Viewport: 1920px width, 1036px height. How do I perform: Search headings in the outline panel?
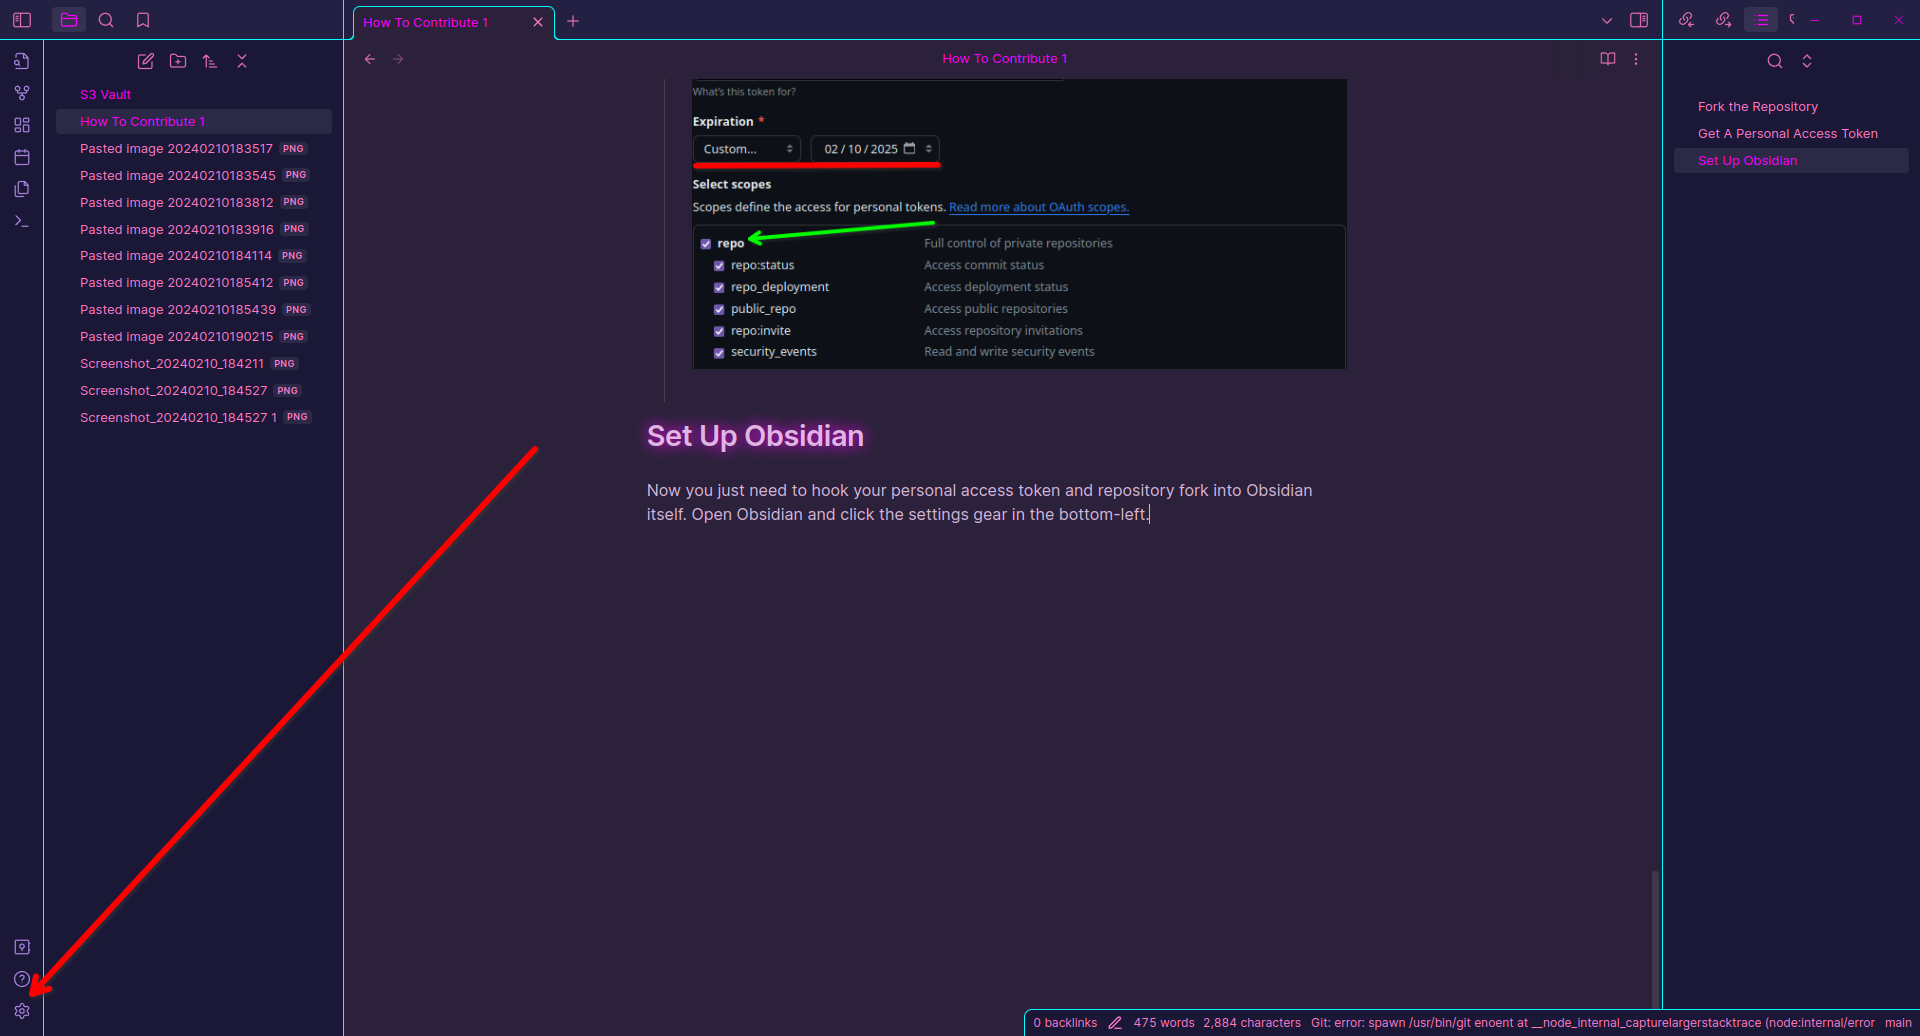click(x=1775, y=61)
